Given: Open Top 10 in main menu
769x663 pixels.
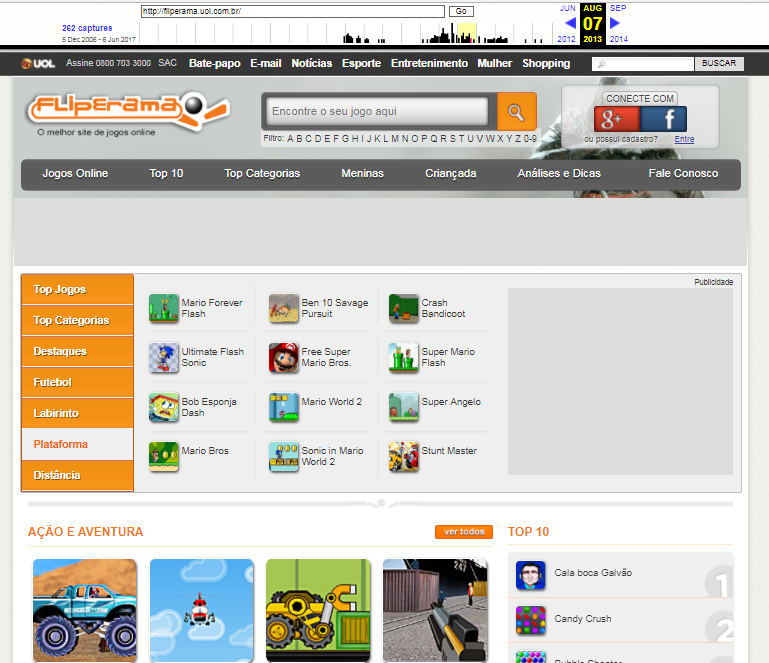Looking at the screenshot, I should 166,174.
